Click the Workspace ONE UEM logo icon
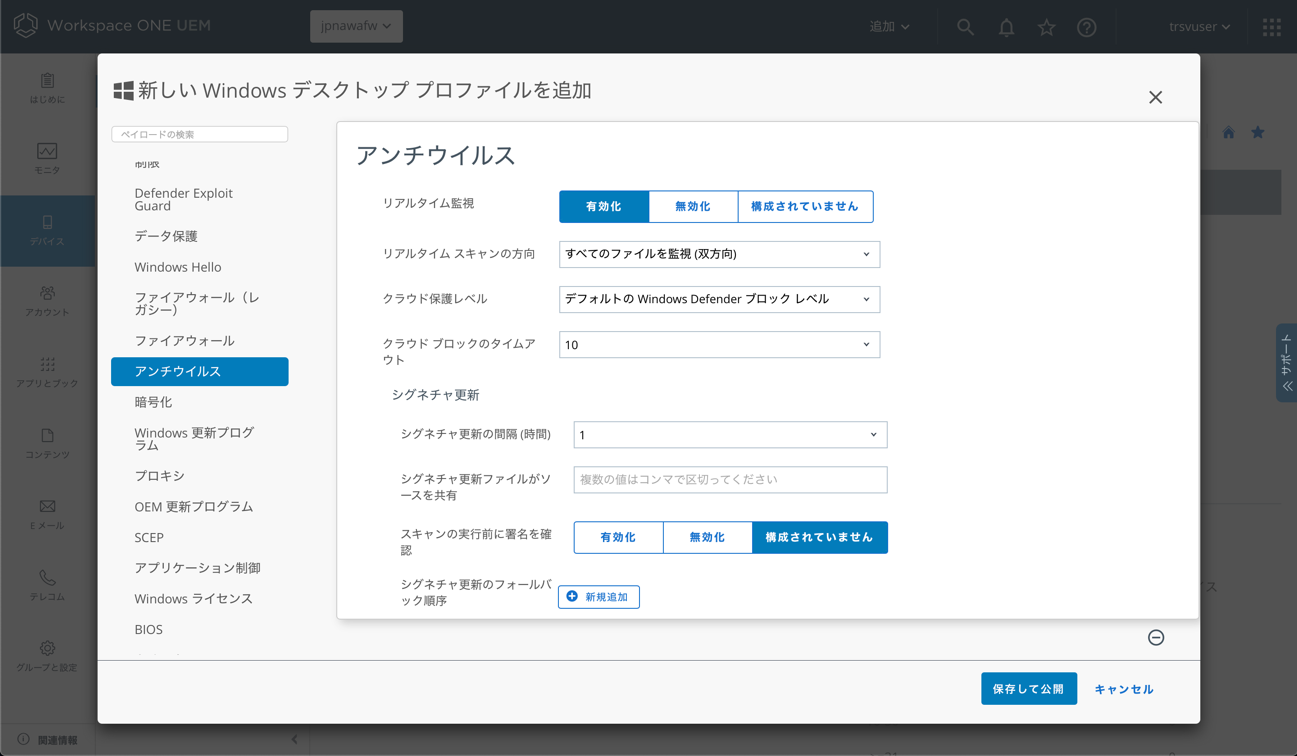 [x=25, y=26]
